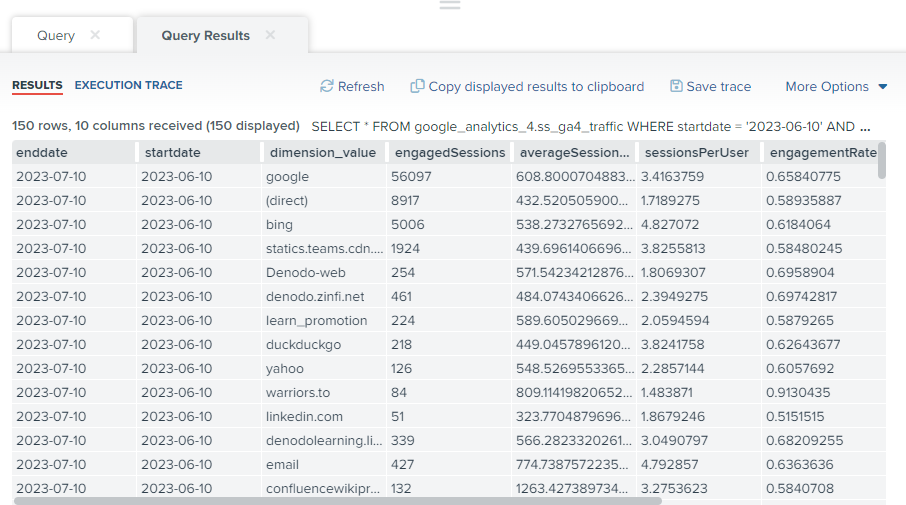The height and width of the screenshot is (505, 906).
Task: Click the '150 rows, 10 columns received' text
Action: coord(156,126)
